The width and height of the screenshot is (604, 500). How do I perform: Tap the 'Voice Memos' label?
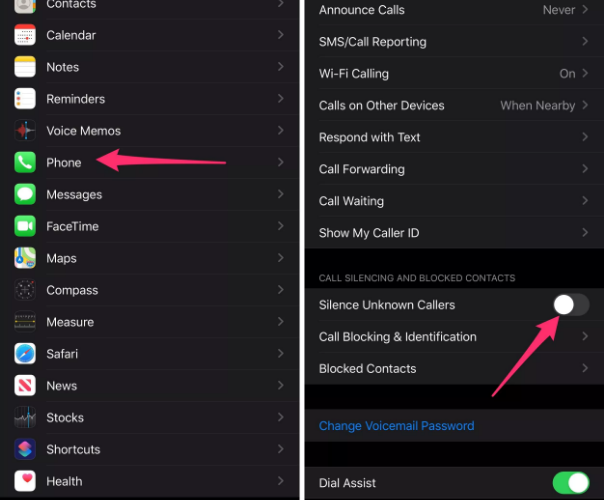[x=84, y=131]
